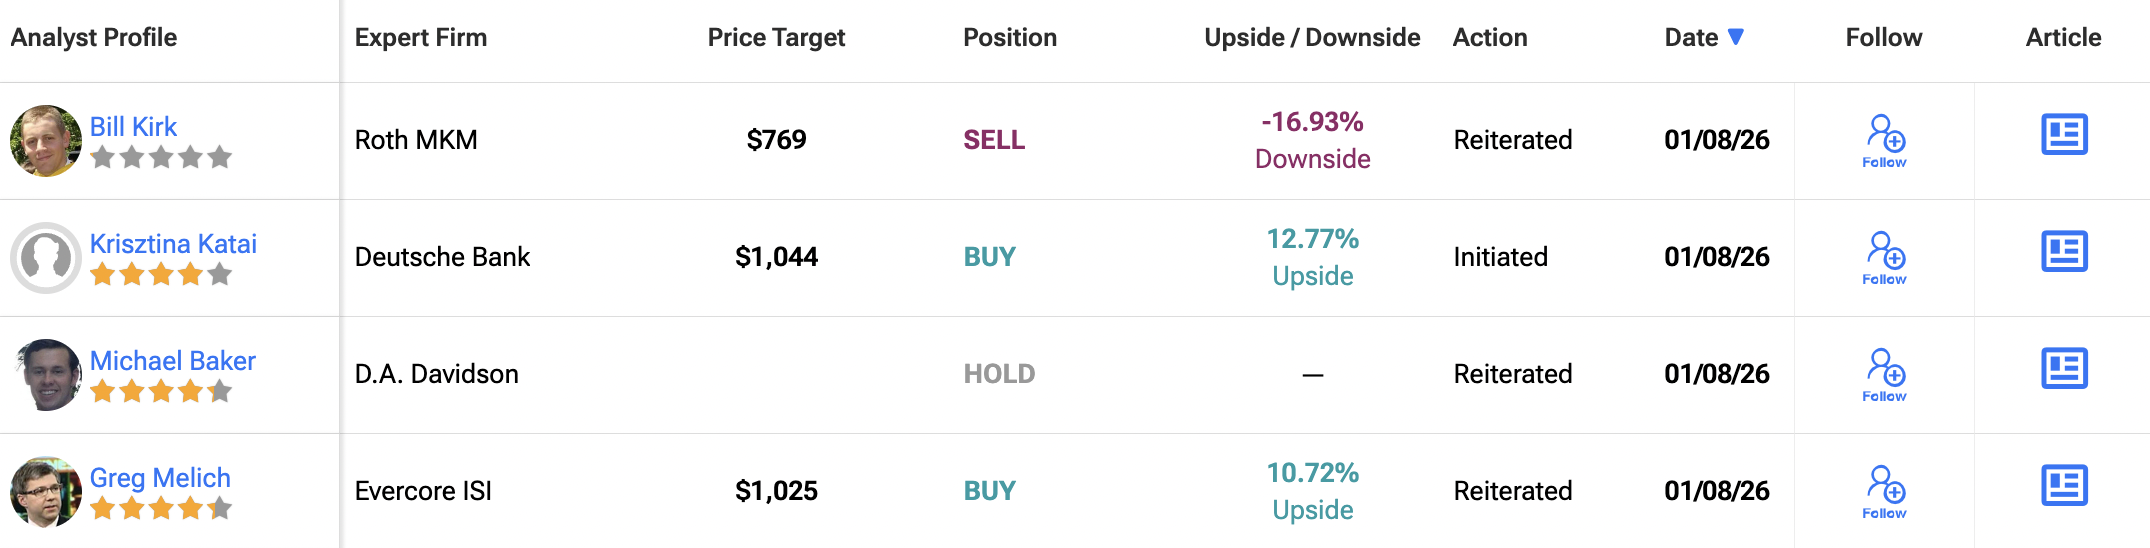Open D.A. Davidson article icon
The image size is (2150, 548).
tap(2064, 369)
